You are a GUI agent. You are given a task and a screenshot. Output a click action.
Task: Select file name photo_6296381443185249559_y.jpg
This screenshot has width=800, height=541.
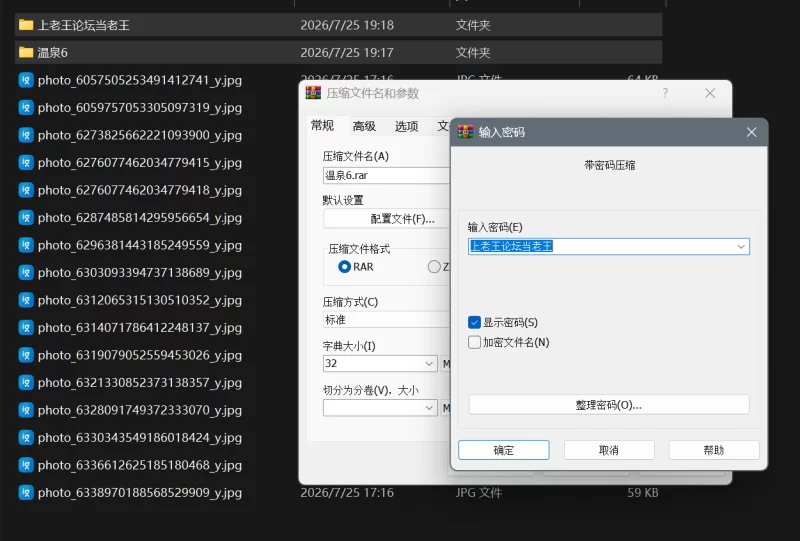pyautogui.click(x=140, y=245)
